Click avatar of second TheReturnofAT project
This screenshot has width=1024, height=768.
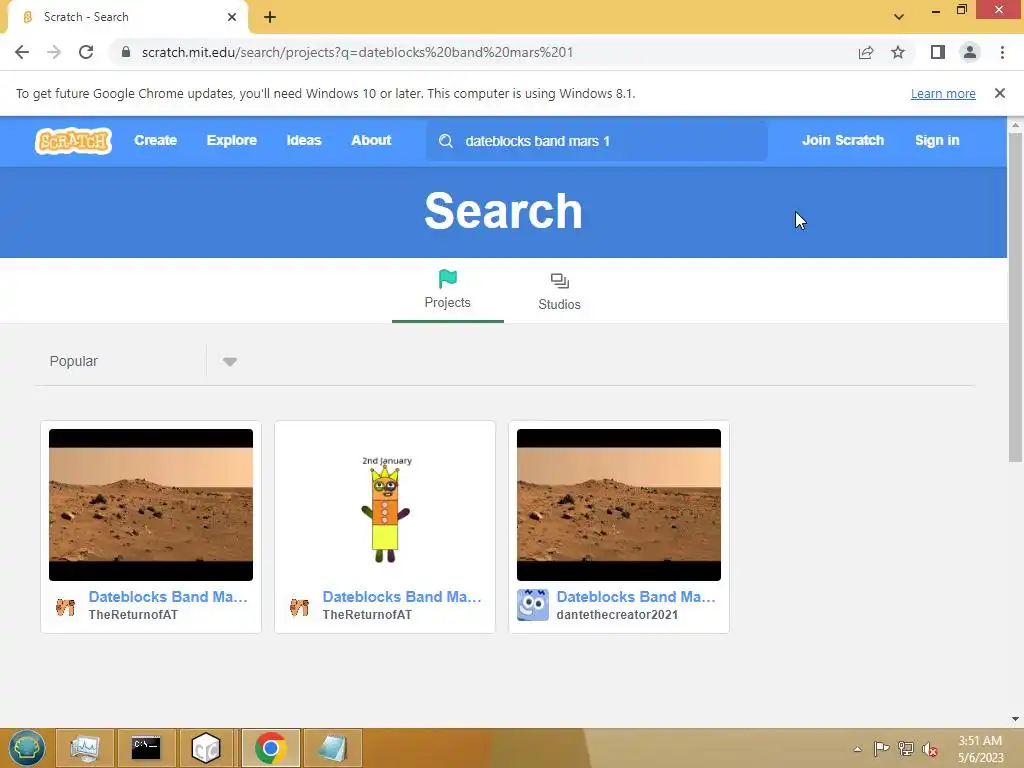tap(300, 607)
